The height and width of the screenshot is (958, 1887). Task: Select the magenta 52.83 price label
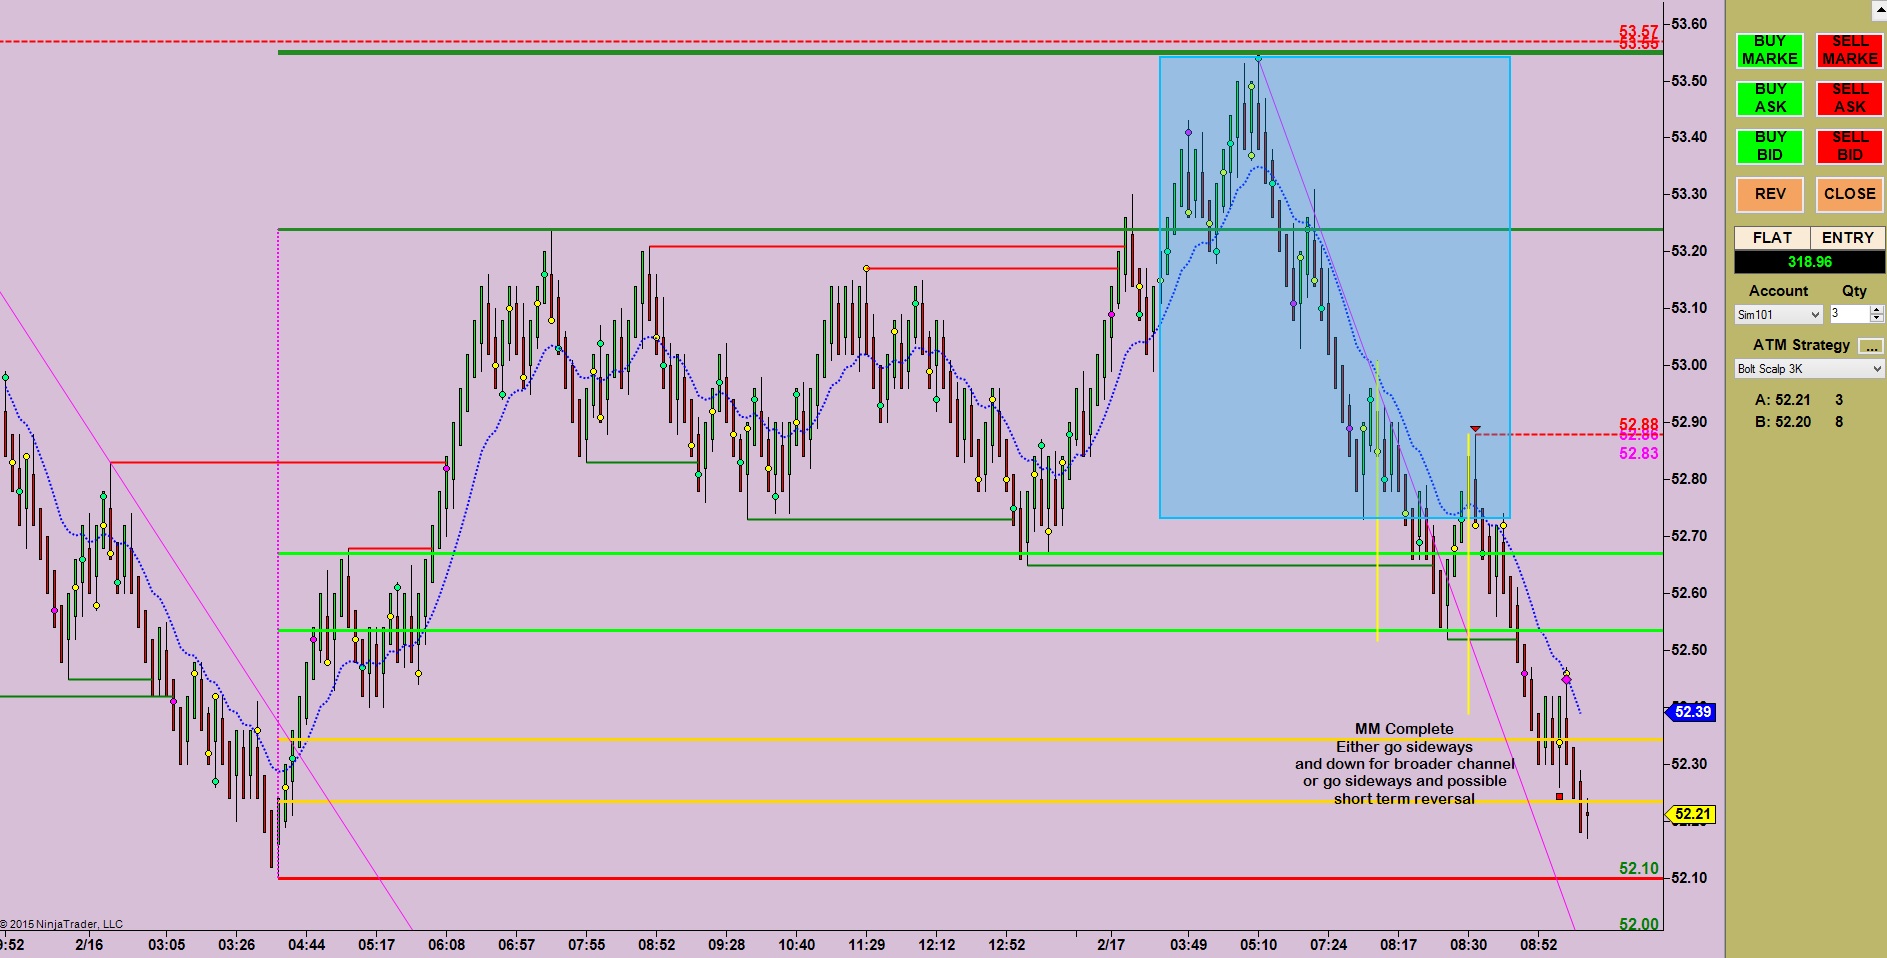point(1638,453)
